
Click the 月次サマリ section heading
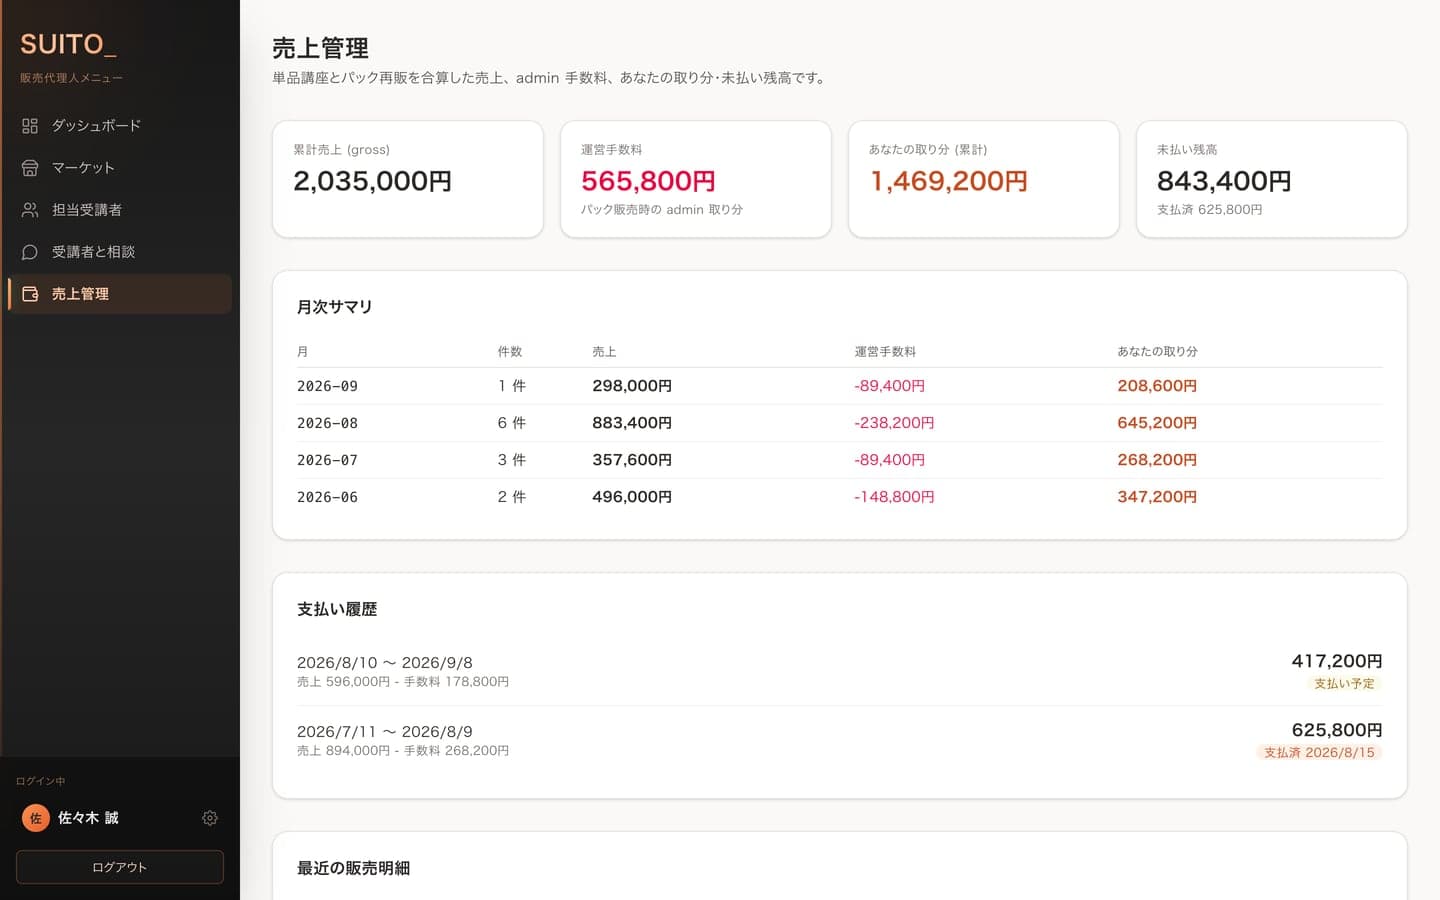tap(335, 307)
